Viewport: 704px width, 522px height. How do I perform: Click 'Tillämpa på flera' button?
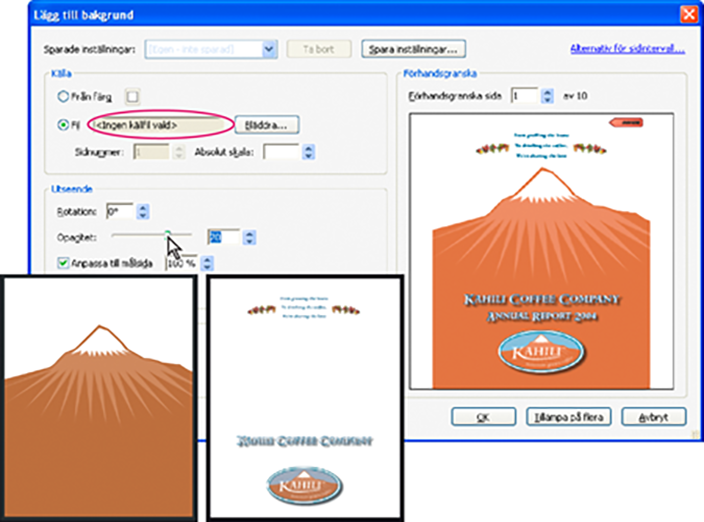(x=568, y=417)
